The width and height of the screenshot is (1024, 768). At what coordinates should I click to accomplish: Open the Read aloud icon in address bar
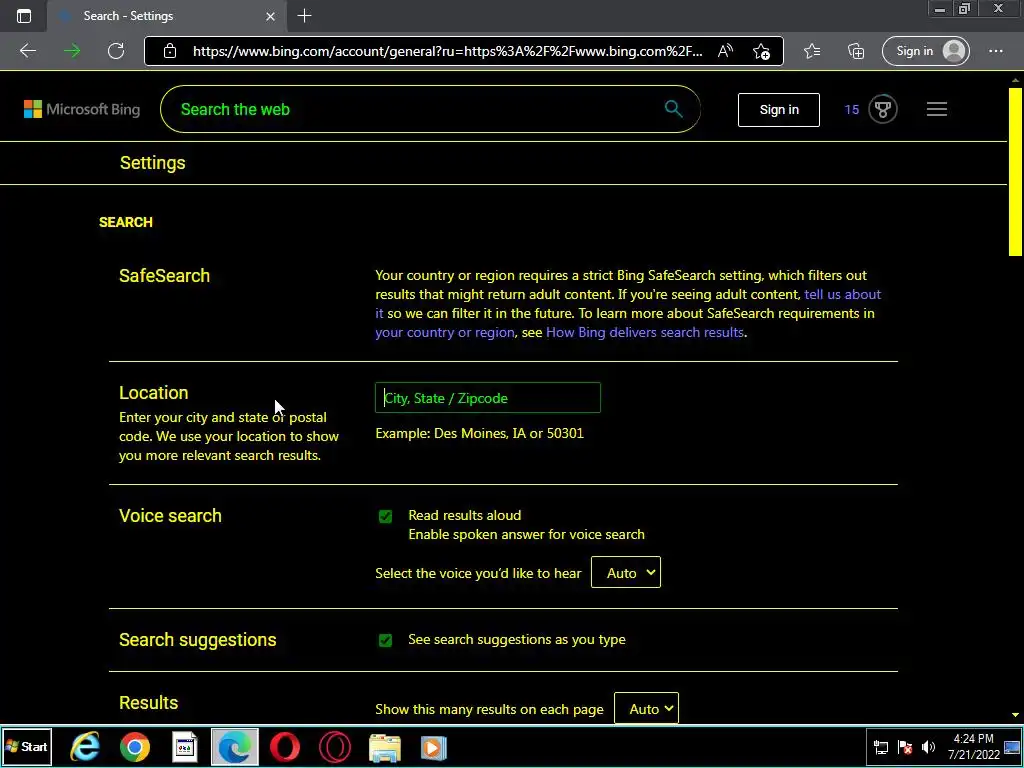pyautogui.click(x=725, y=51)
